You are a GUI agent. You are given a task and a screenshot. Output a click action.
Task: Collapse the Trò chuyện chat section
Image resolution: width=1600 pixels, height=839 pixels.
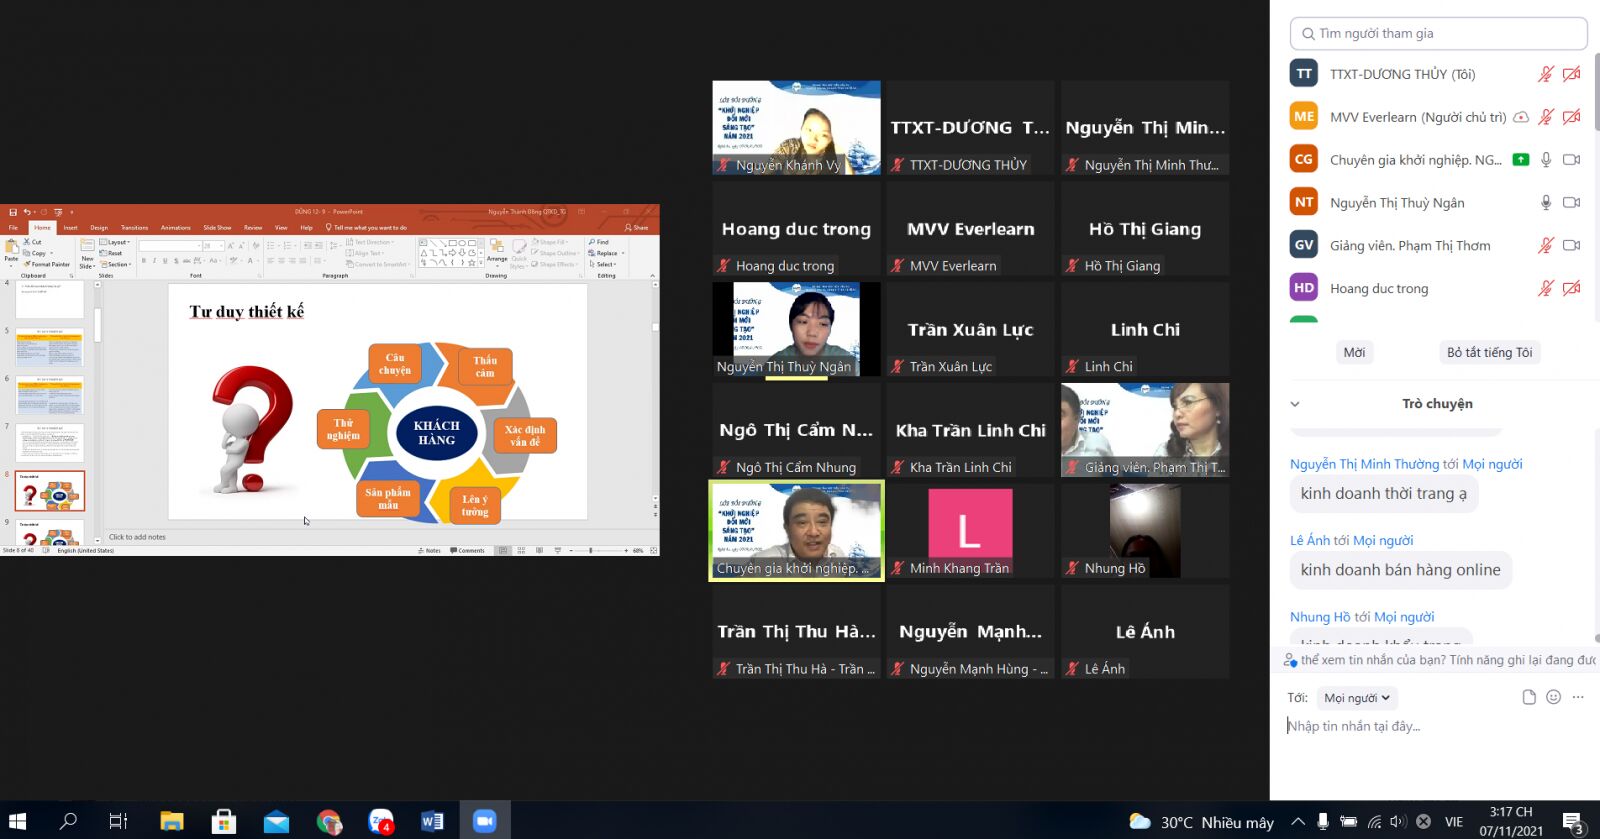(x=1295, y=404)
